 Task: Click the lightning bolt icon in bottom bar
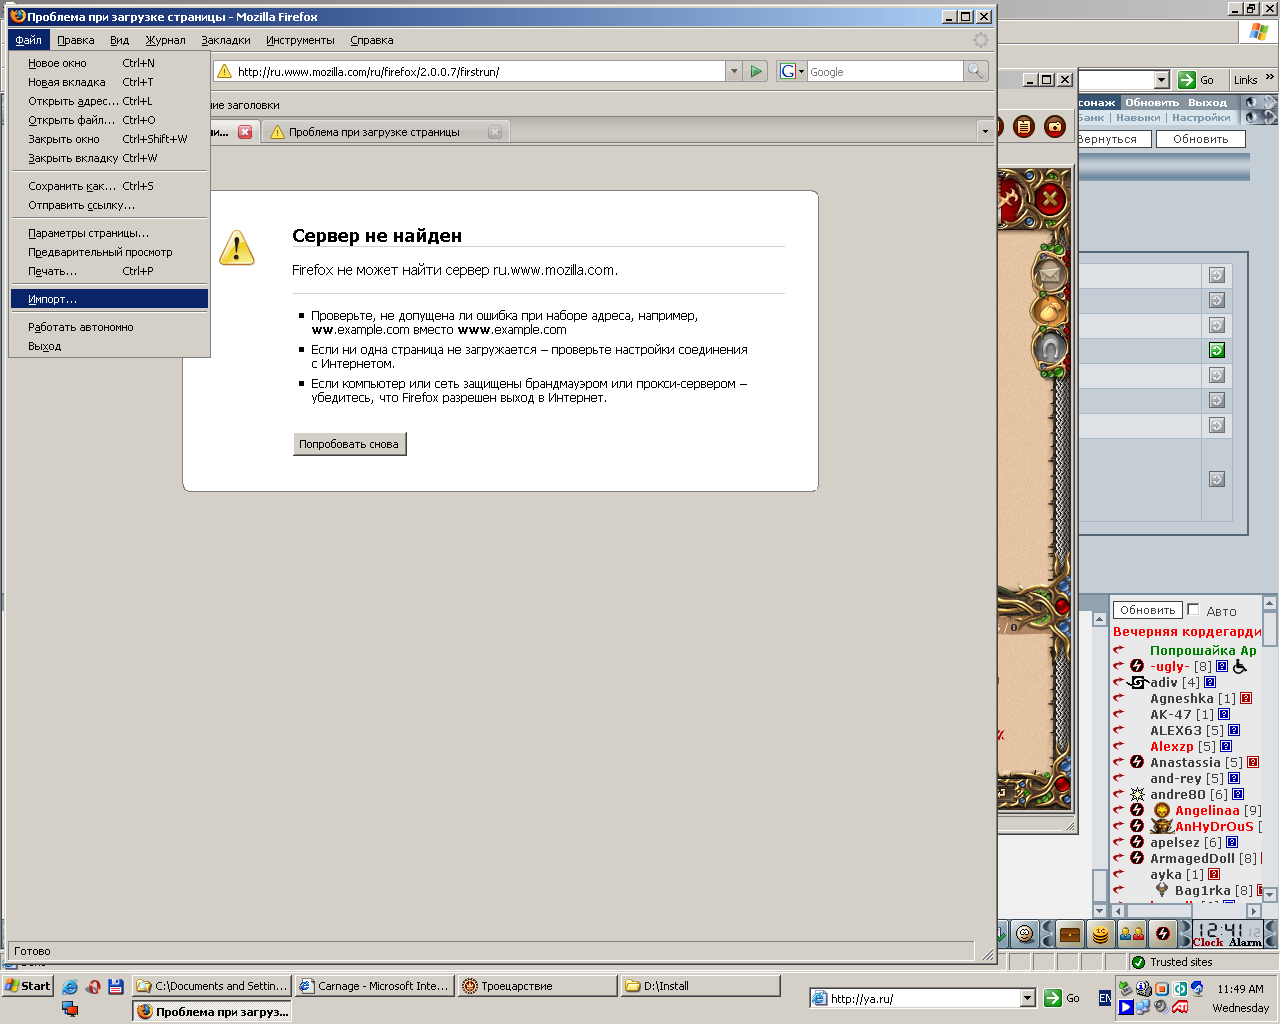1162,934
